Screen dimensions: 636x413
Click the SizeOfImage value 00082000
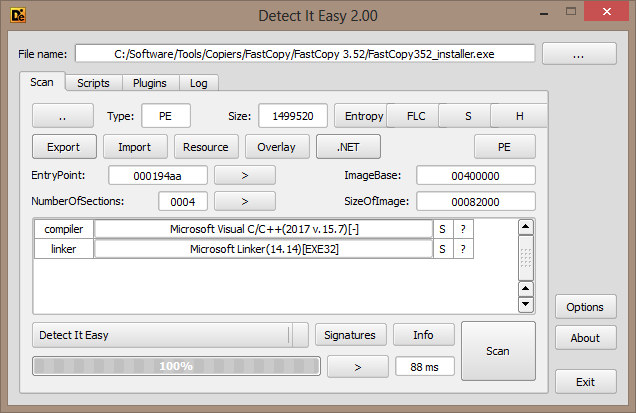pos(475,202)
